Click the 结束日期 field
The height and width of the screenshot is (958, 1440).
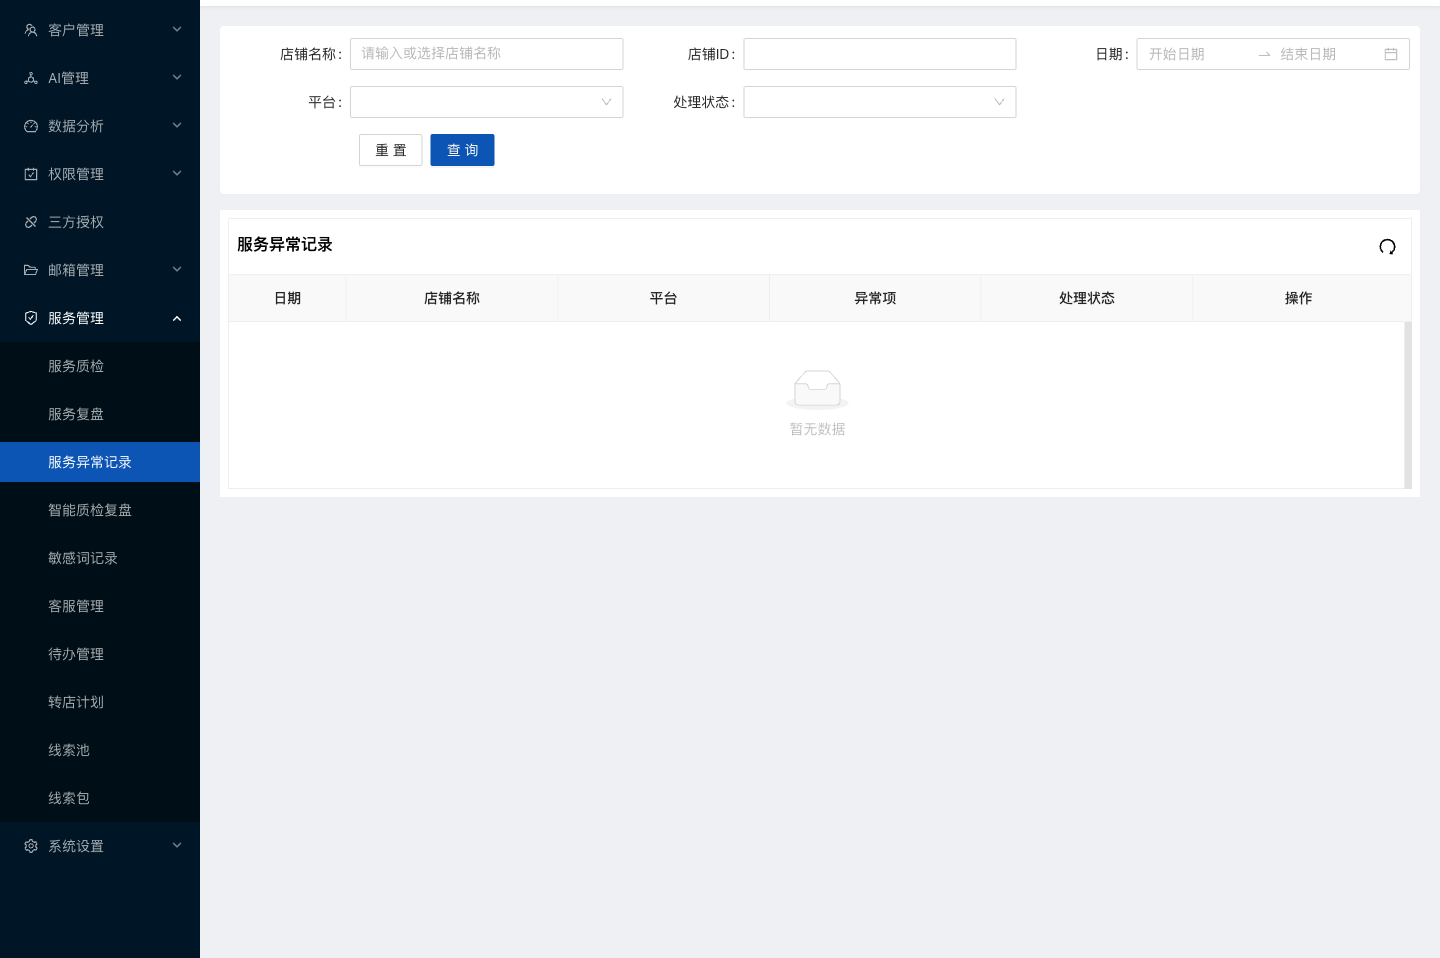tap(1328, 54)
